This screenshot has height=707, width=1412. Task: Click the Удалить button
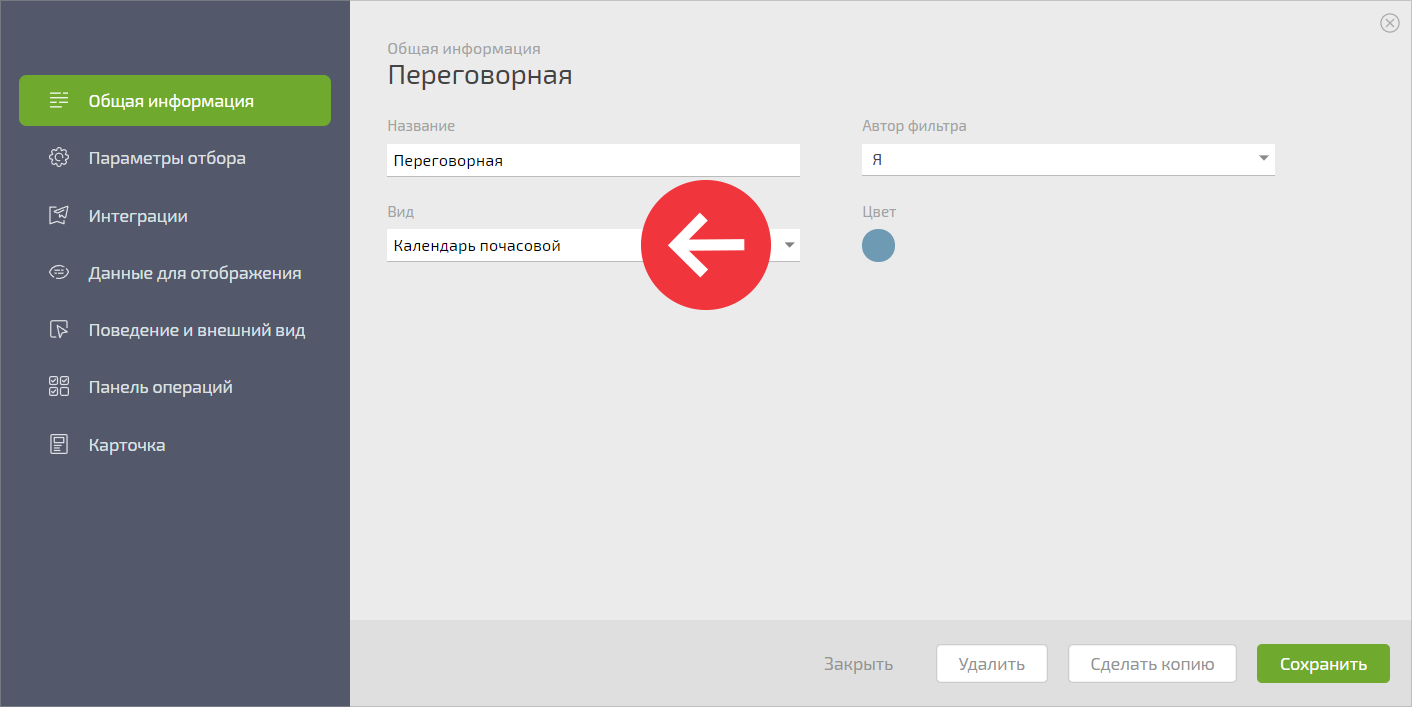[x=992, y=664]
